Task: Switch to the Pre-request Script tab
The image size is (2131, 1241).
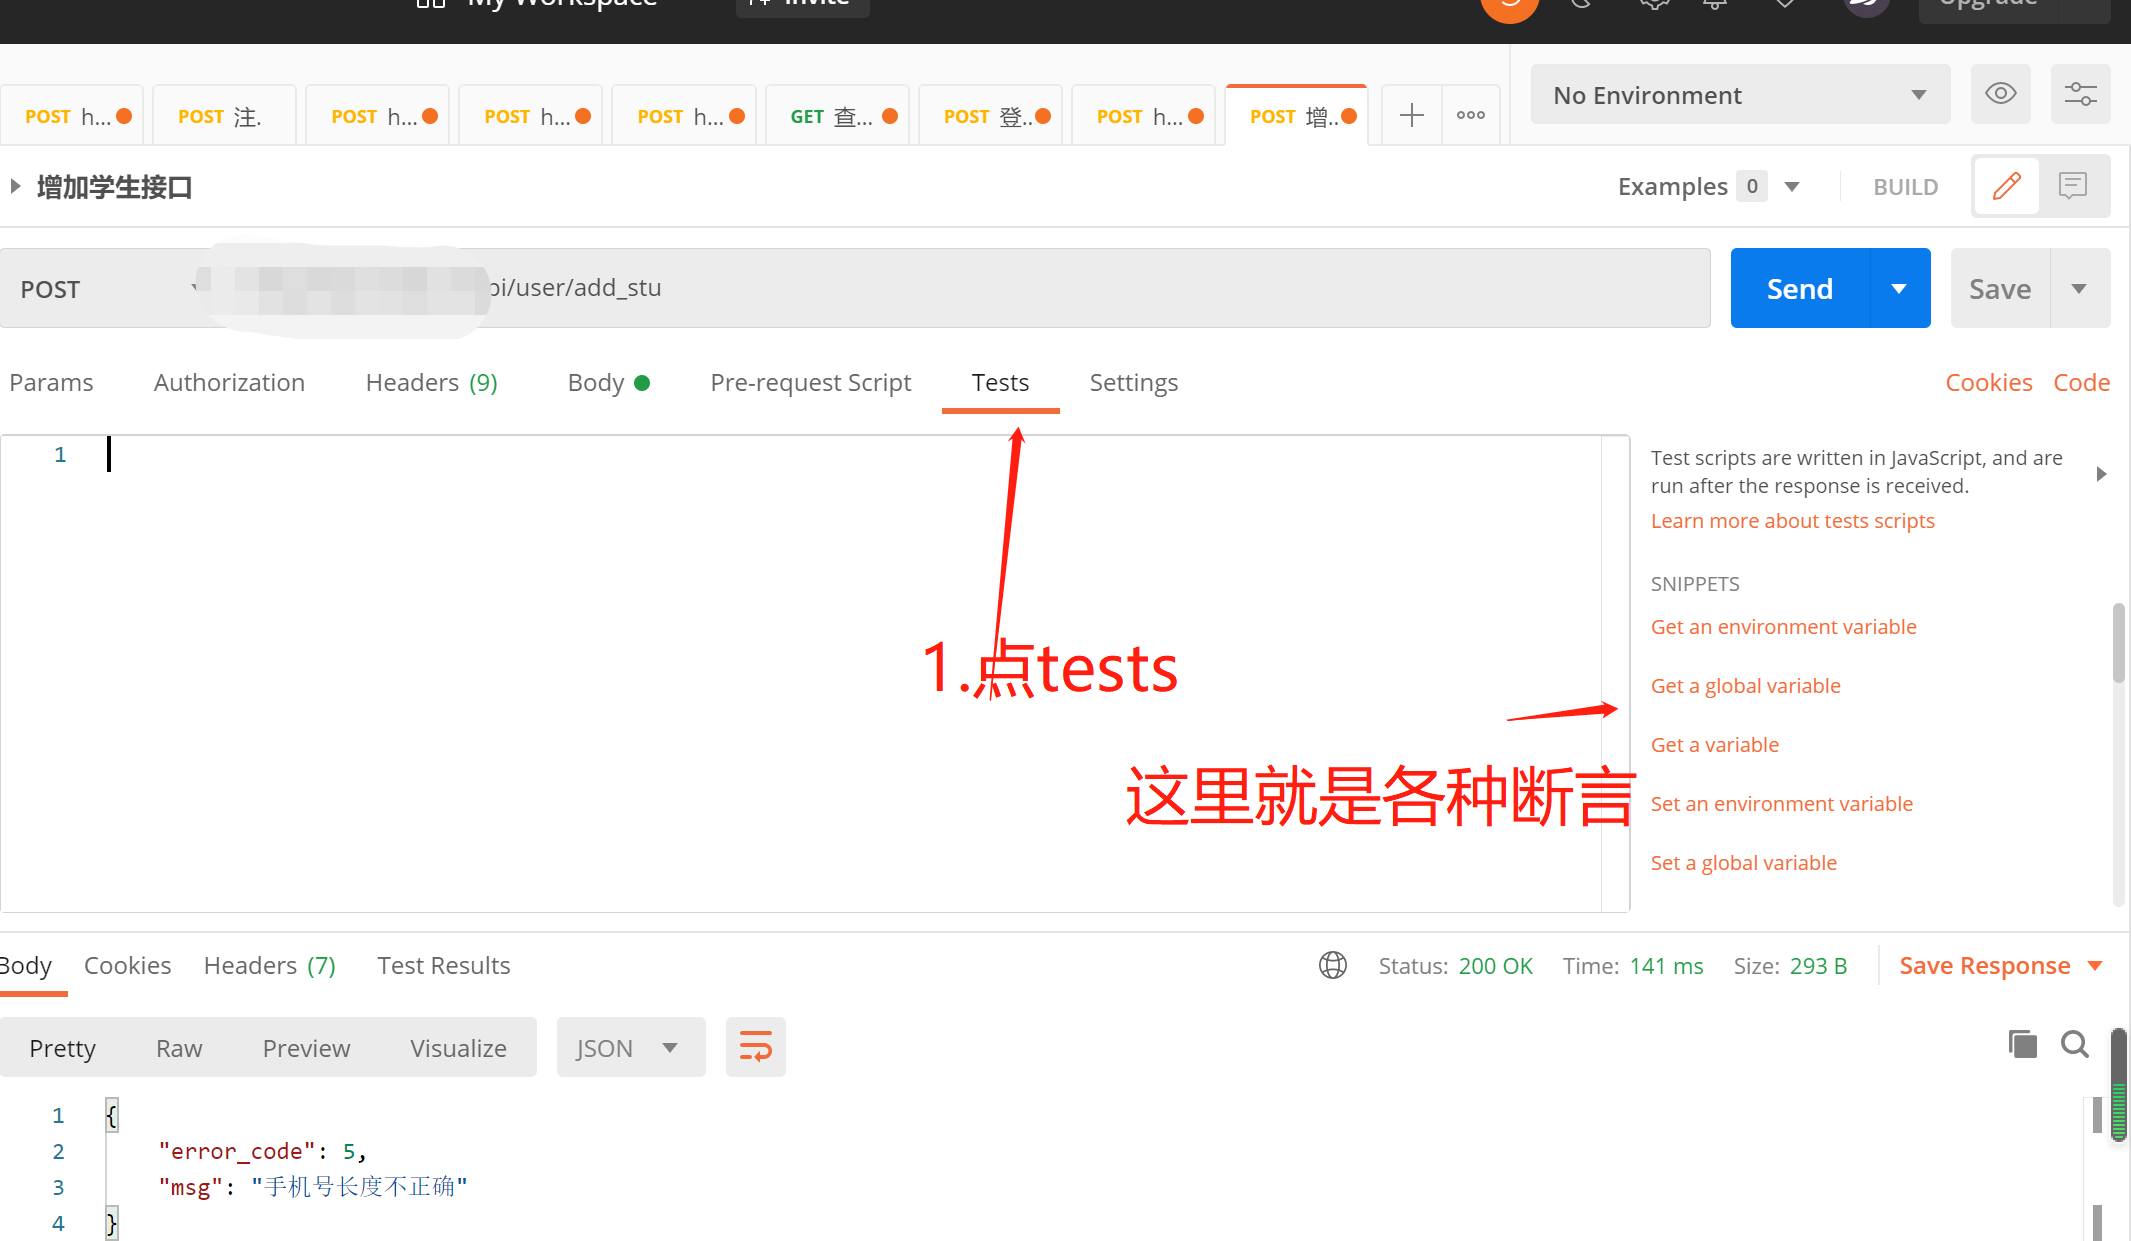Action: [x=810, y=383]
